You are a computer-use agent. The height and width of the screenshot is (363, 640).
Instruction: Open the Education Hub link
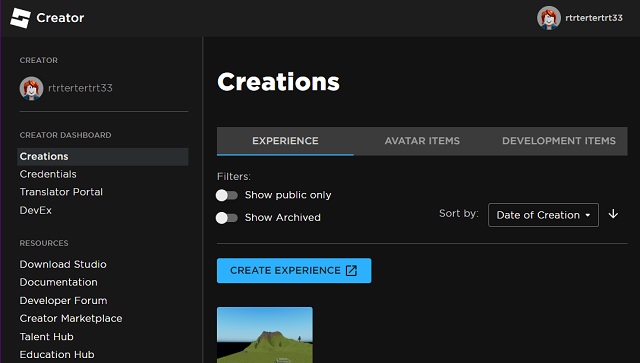pyautogui.click(x=57, y=354)
